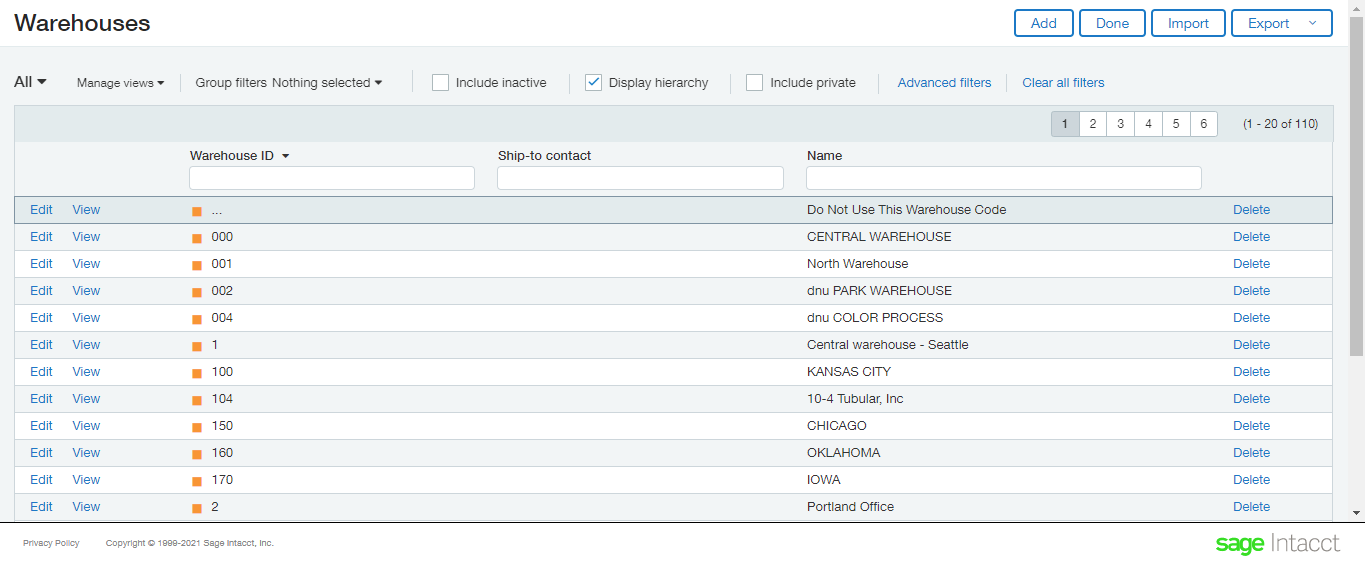Uncheck the Display hierarchy checkbox
The width and height of the screenshot is (1365, 563).
[x=593, y=83]
